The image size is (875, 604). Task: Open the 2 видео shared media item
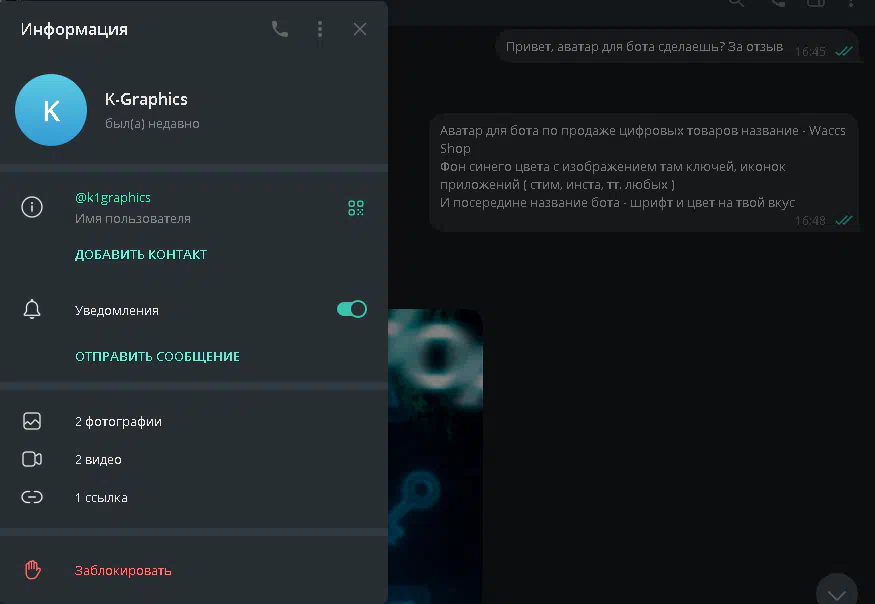pyautogui.click(x=98, y=460)
